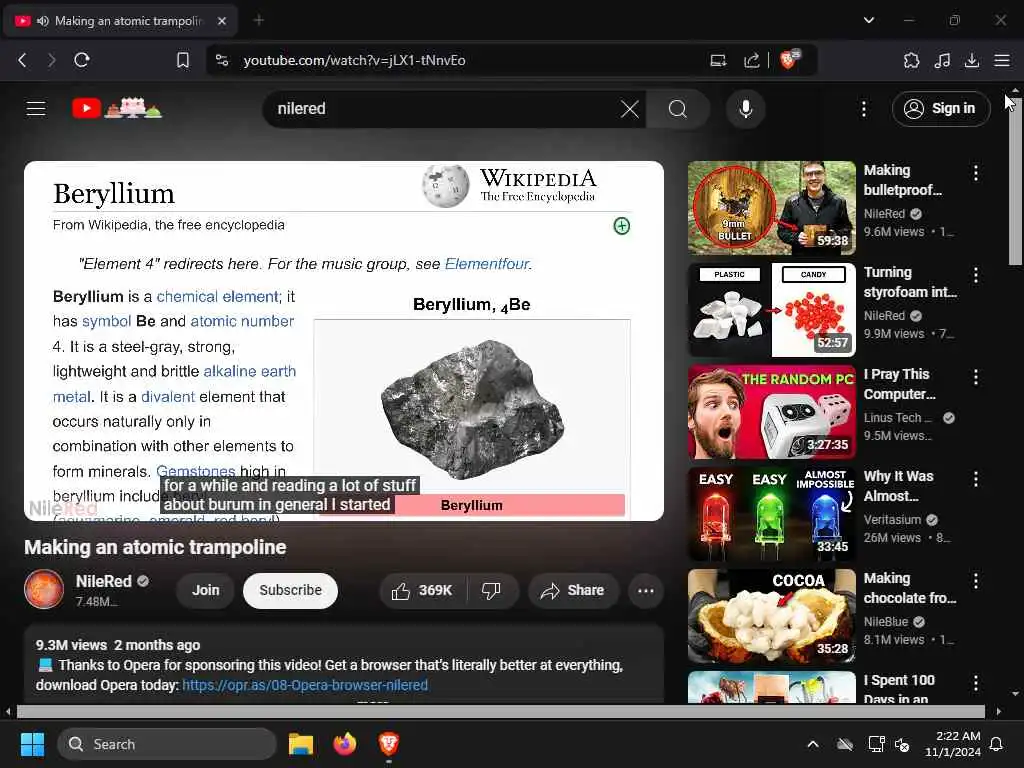Viewport: 1024px width, 768px height.
Task: Open the notifications bell in system tray
Action: click(997, 744)
